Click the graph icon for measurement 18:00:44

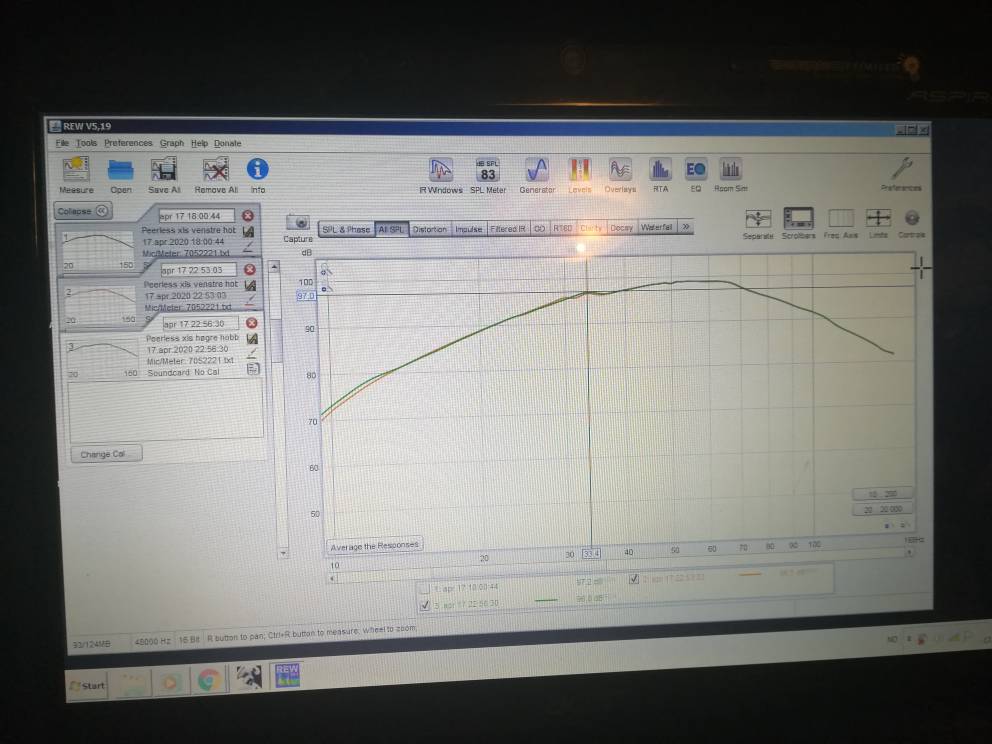coord(249,232)
